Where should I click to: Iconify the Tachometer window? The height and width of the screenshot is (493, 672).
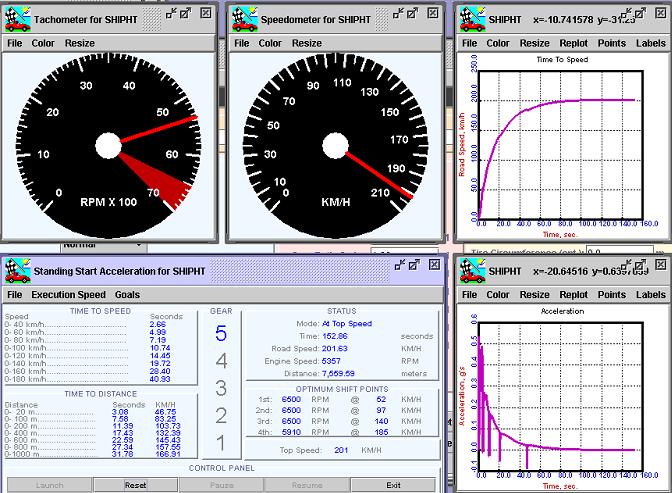click(x=171, y=14)
